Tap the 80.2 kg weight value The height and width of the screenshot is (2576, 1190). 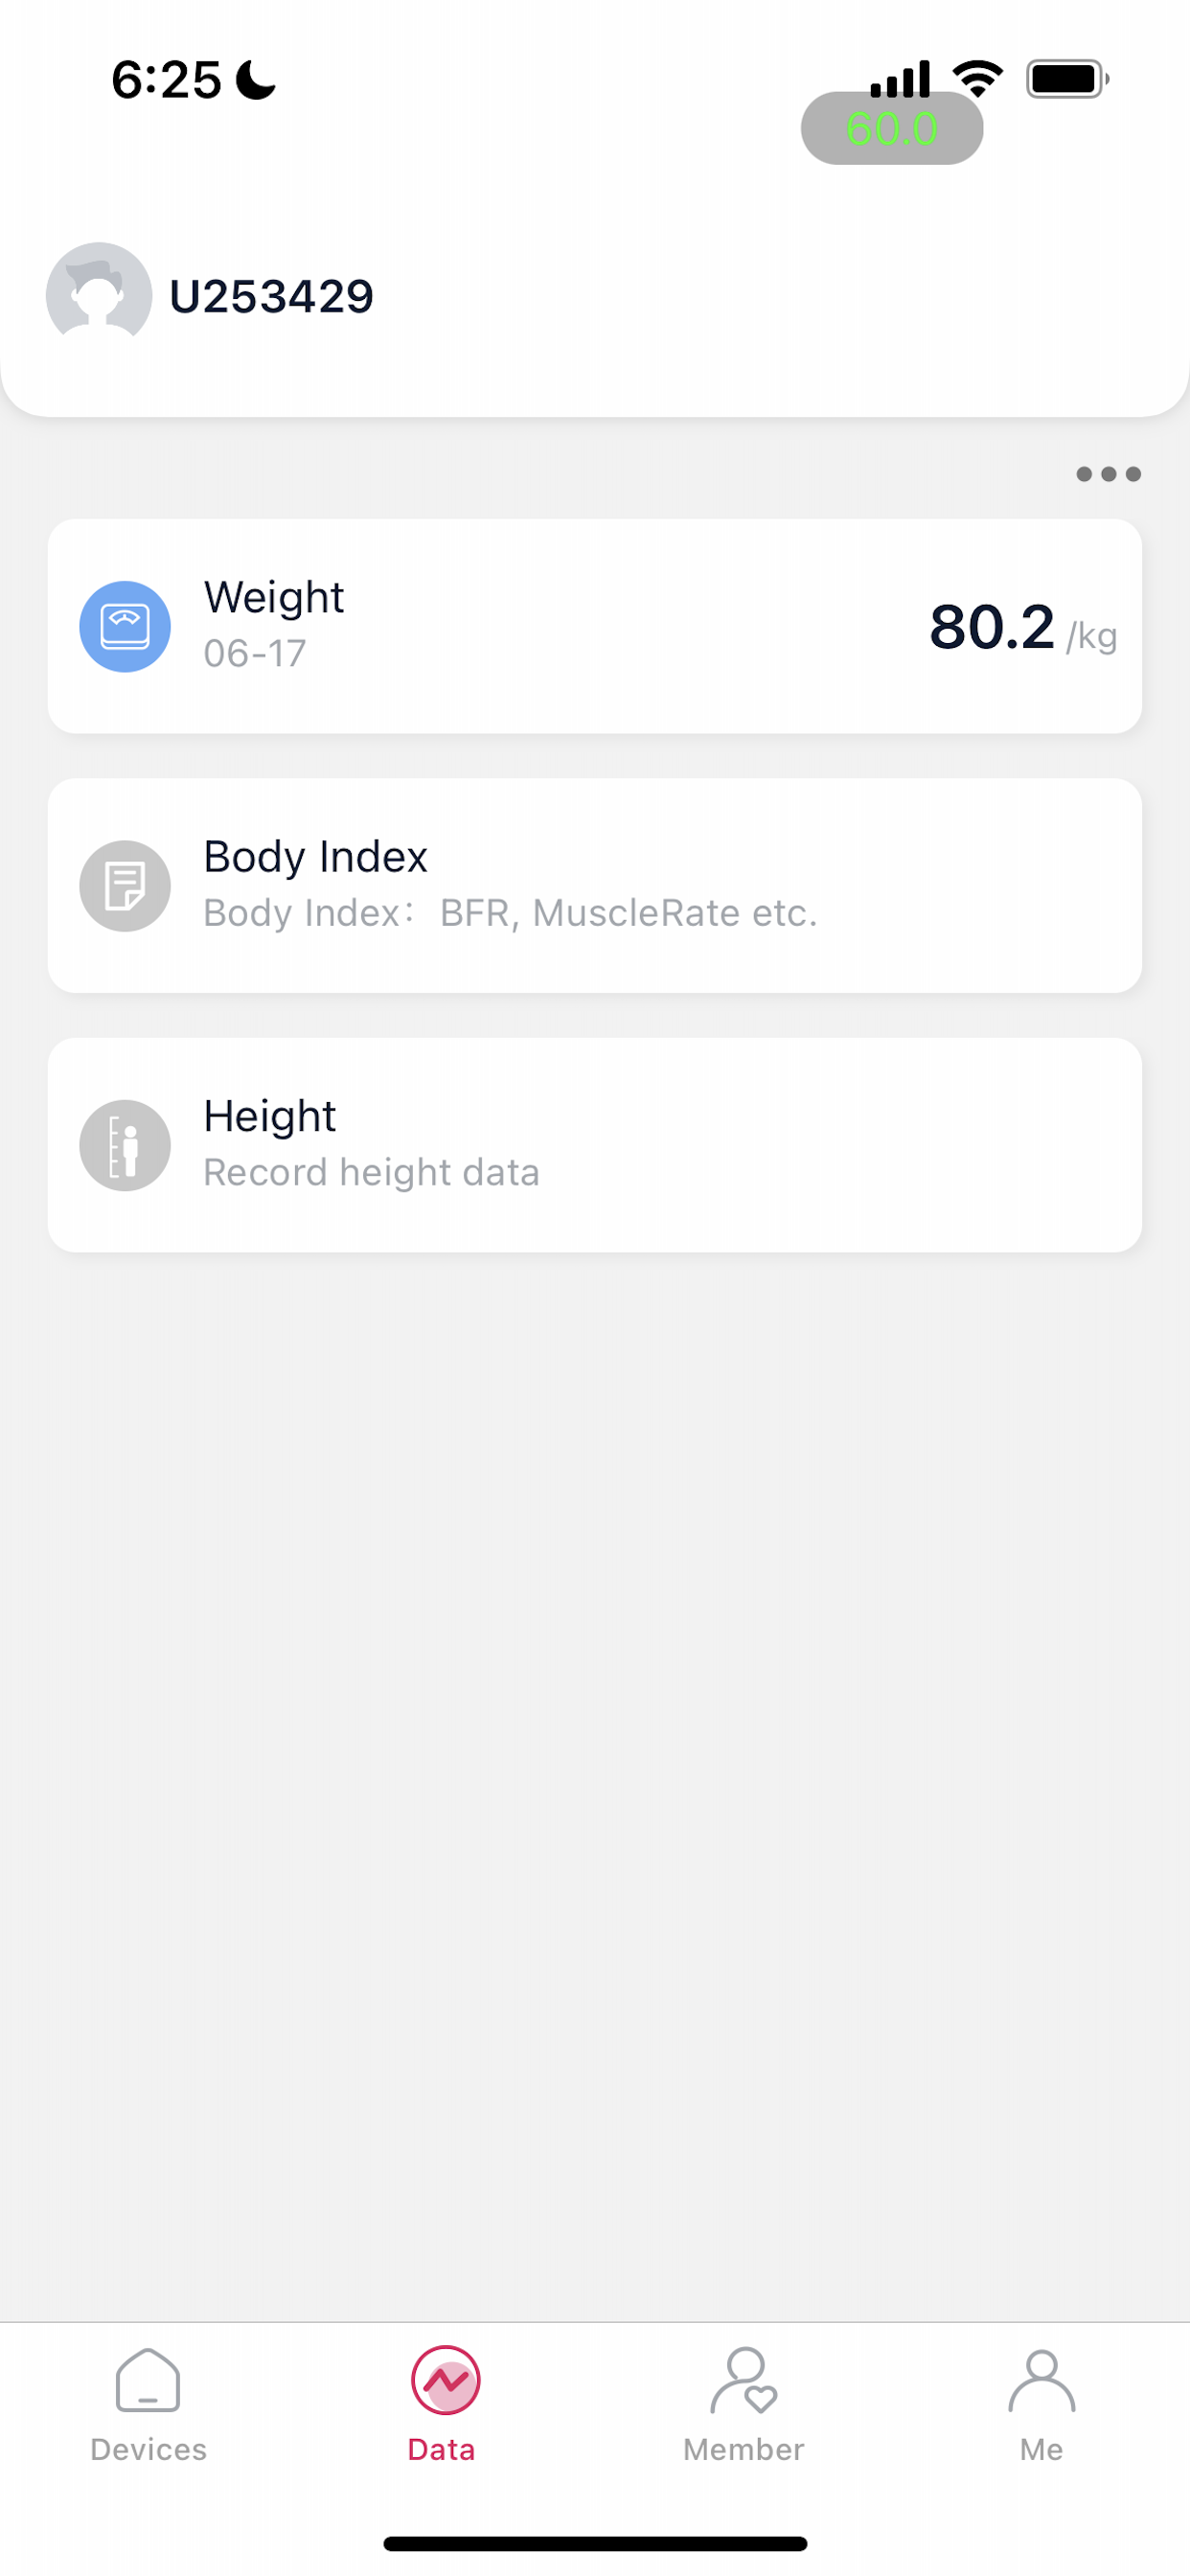pyautogui.click(x=1023, y=627)
